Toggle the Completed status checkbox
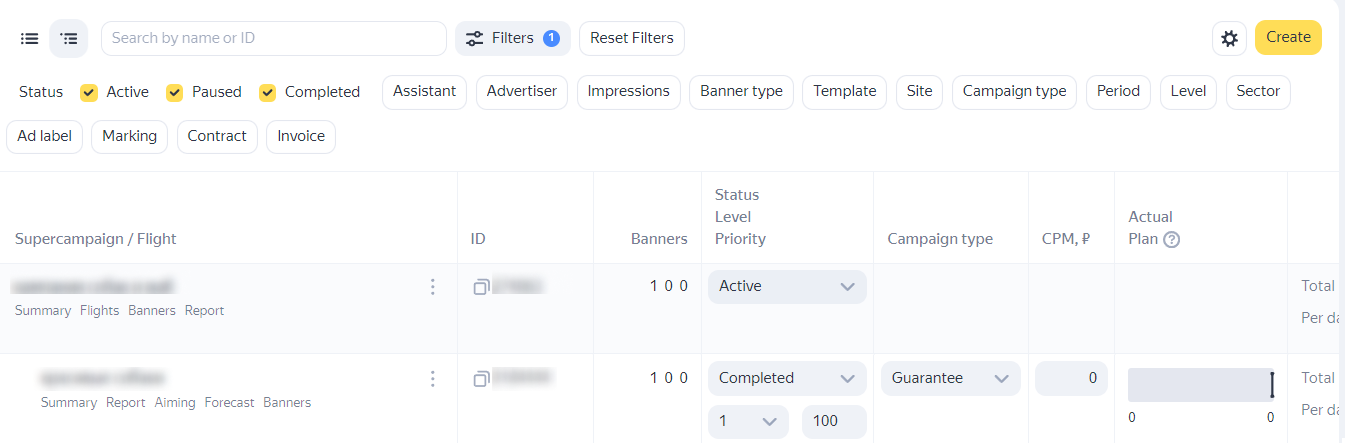1345x443 pixels. 268,92
